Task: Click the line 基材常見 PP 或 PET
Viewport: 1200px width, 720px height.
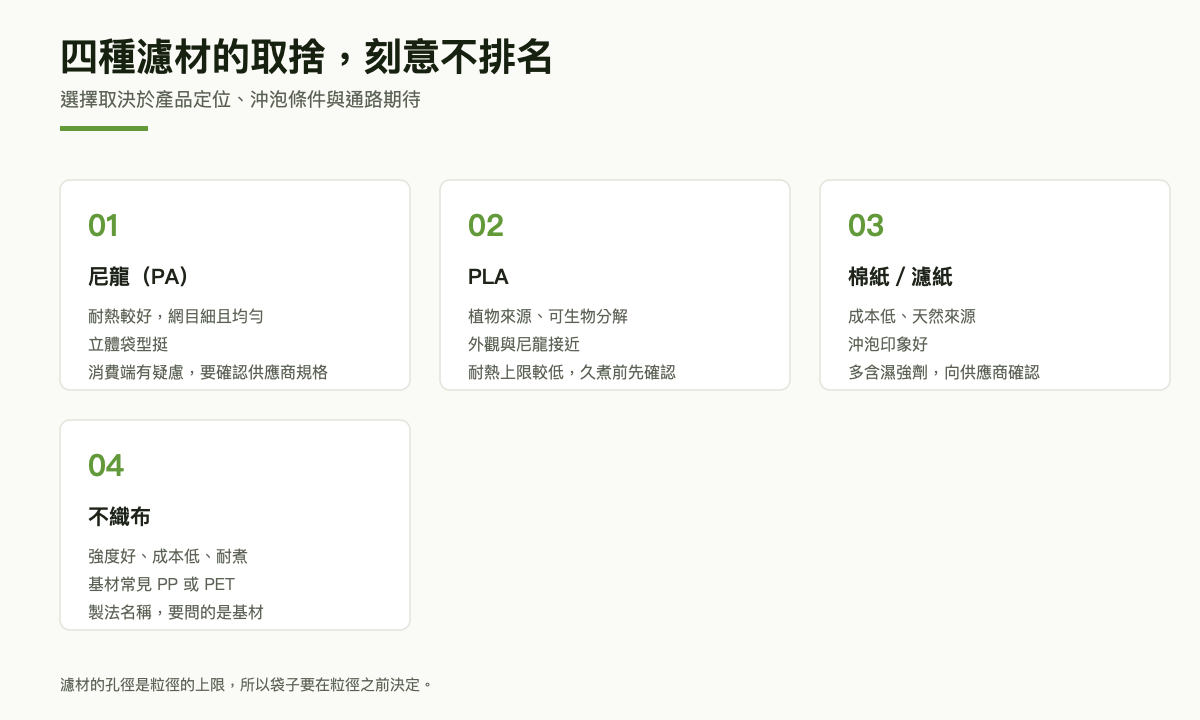Action: (x=162, y=584)
